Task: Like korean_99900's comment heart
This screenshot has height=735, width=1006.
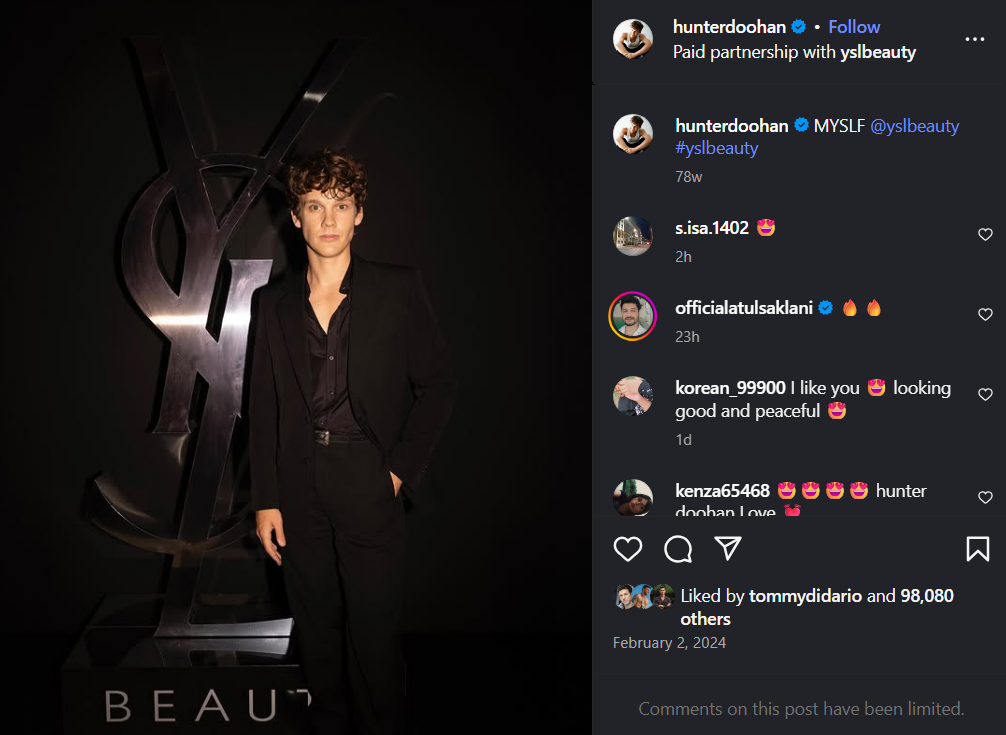Action: point(985,395)
